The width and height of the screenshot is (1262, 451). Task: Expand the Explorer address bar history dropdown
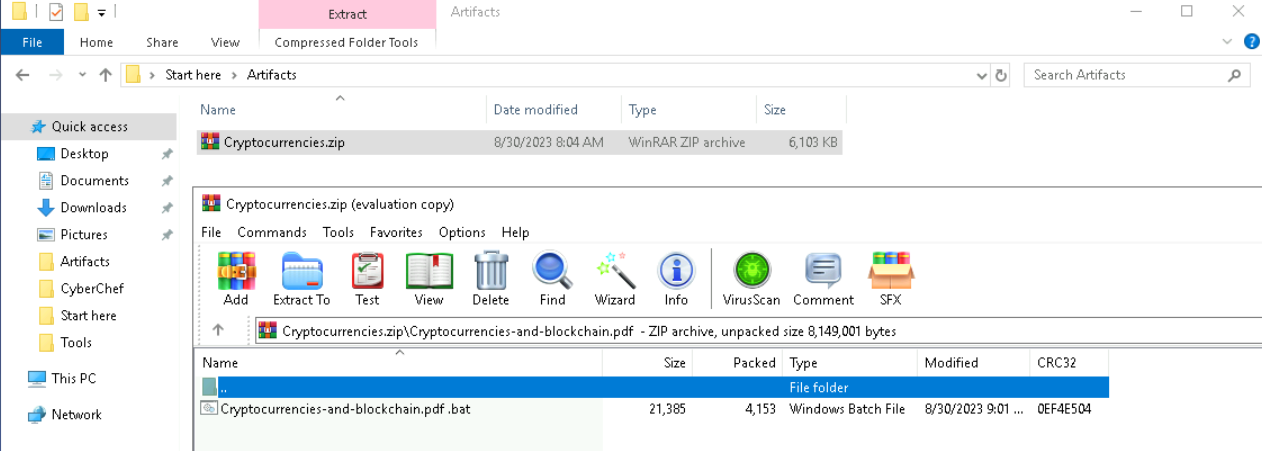pos(981,75)
